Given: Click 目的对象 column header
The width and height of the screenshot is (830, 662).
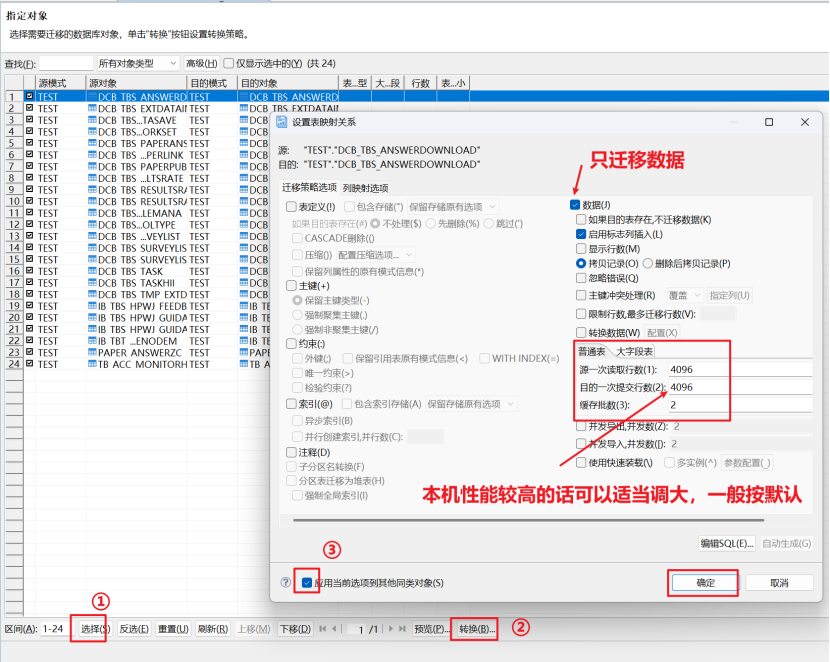Looking at the screenshot, I should (x=288, y=83).
